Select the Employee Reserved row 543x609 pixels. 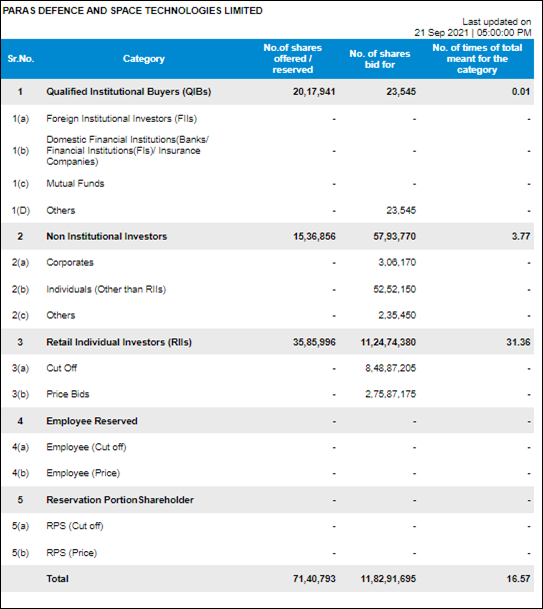pyautogui.click(x=268, y=421)
